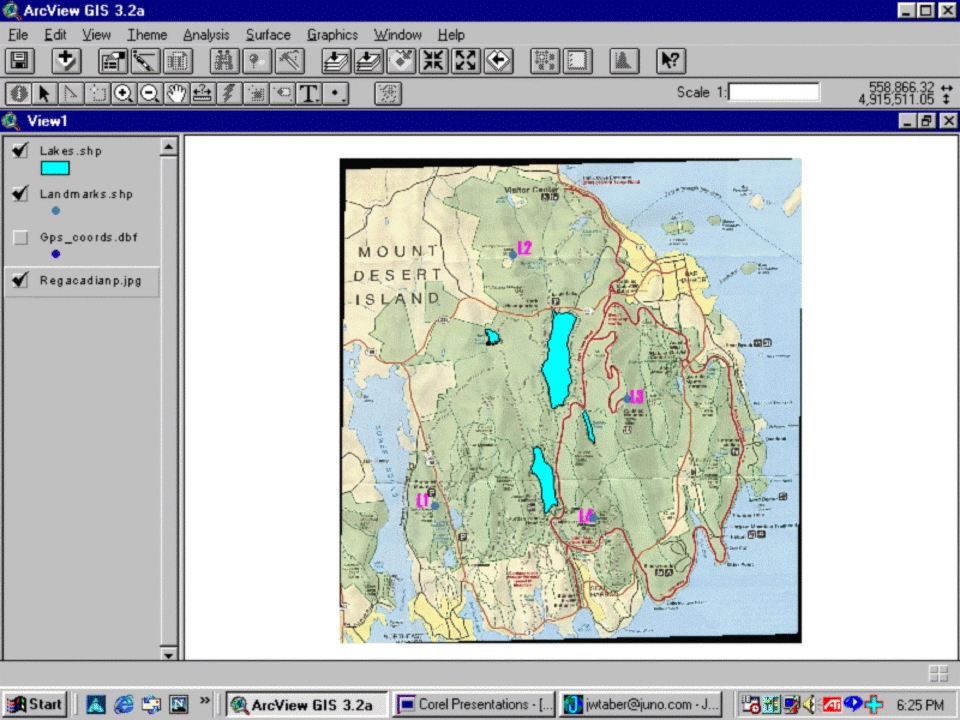
Task: Select the Pan hand tool
Action: point(176,93)
